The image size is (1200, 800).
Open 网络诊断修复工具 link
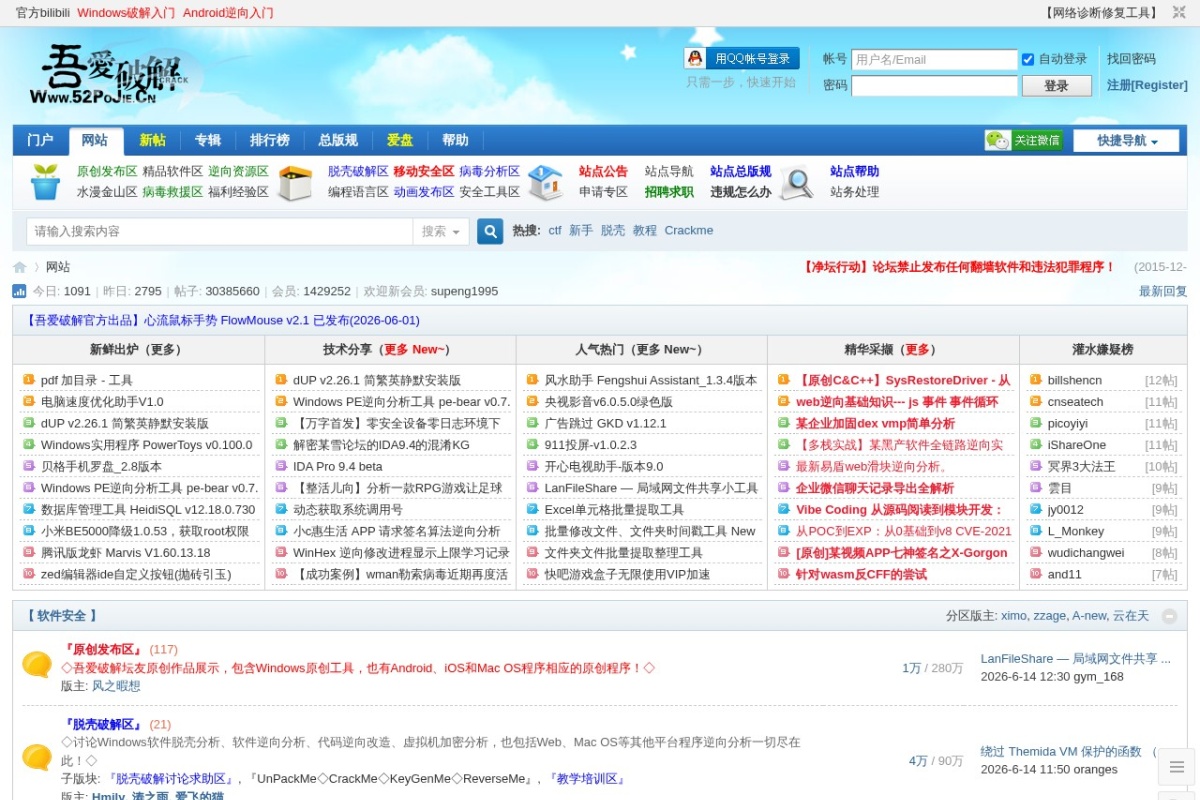coord(1101,13)
